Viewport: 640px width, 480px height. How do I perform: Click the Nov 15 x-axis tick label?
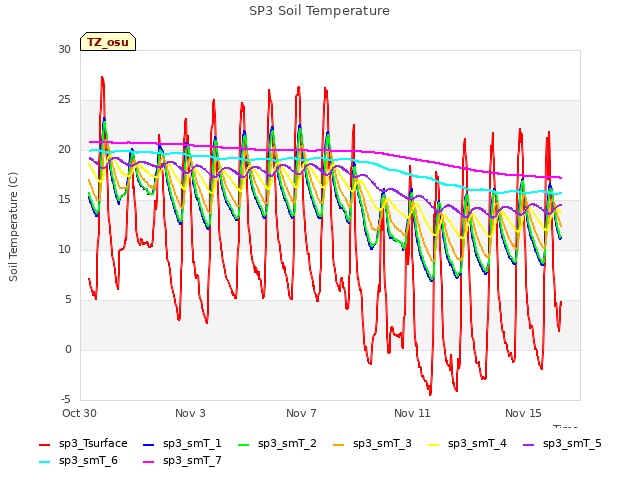click(523, 413)
